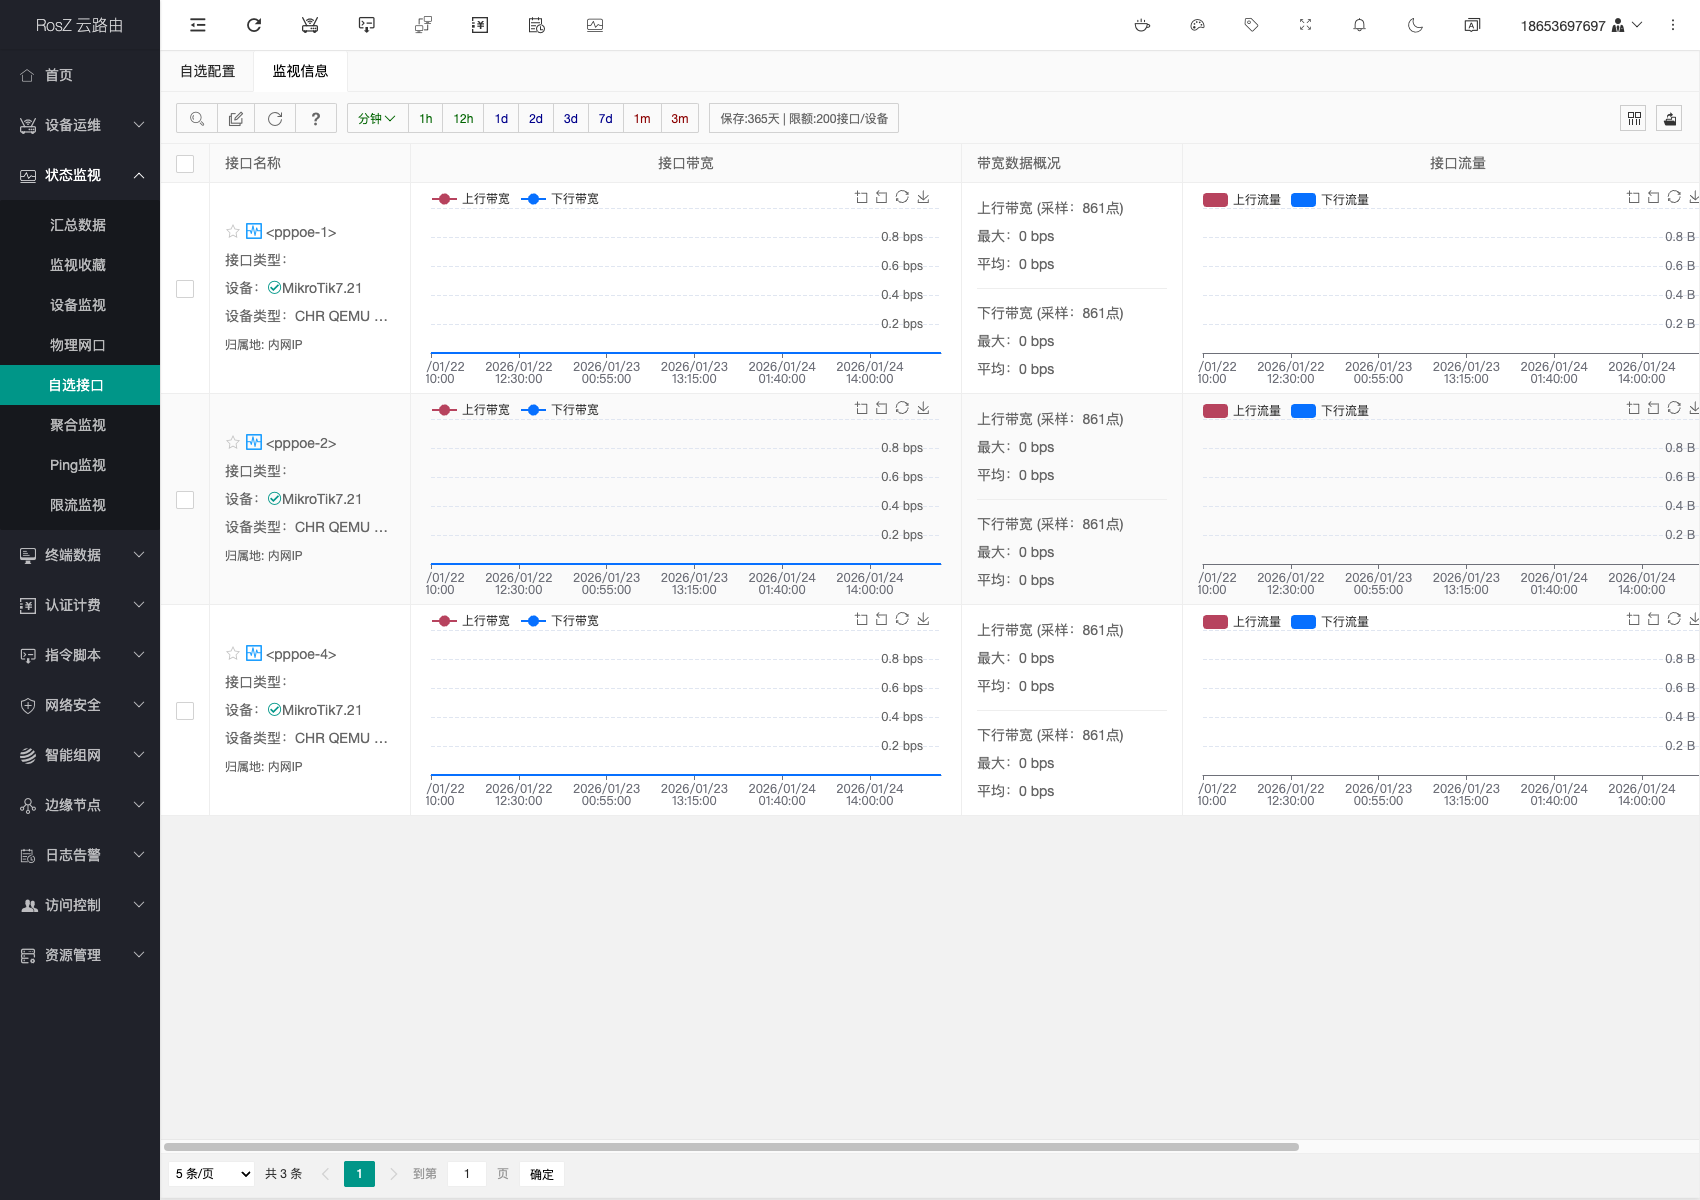Select the 7d time range button
The height and width of the screenshot is (1200, 1700).
tap(605, 118)
